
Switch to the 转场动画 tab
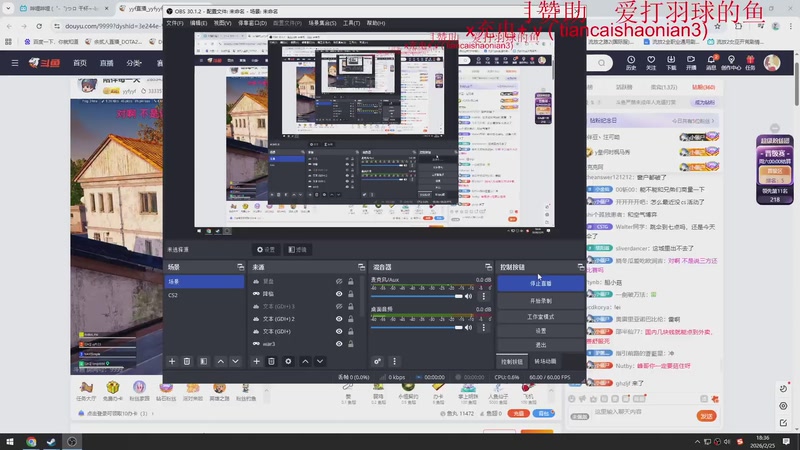tap(545, 361)
